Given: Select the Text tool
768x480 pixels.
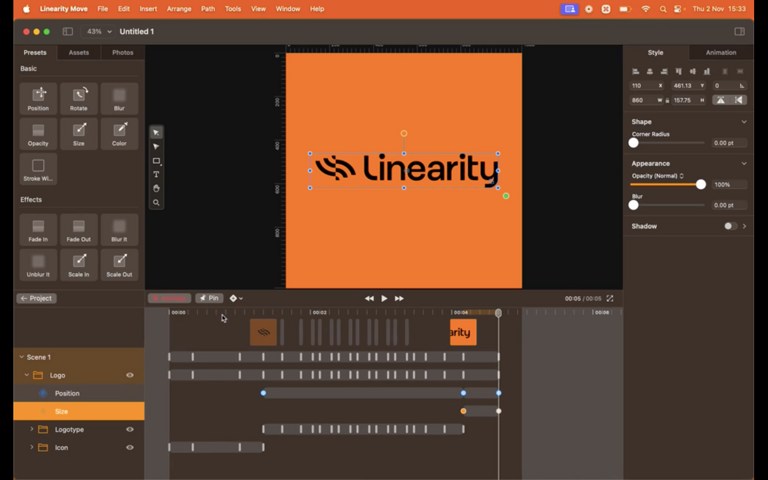Looking at the screenshot, I should (156, 174).
